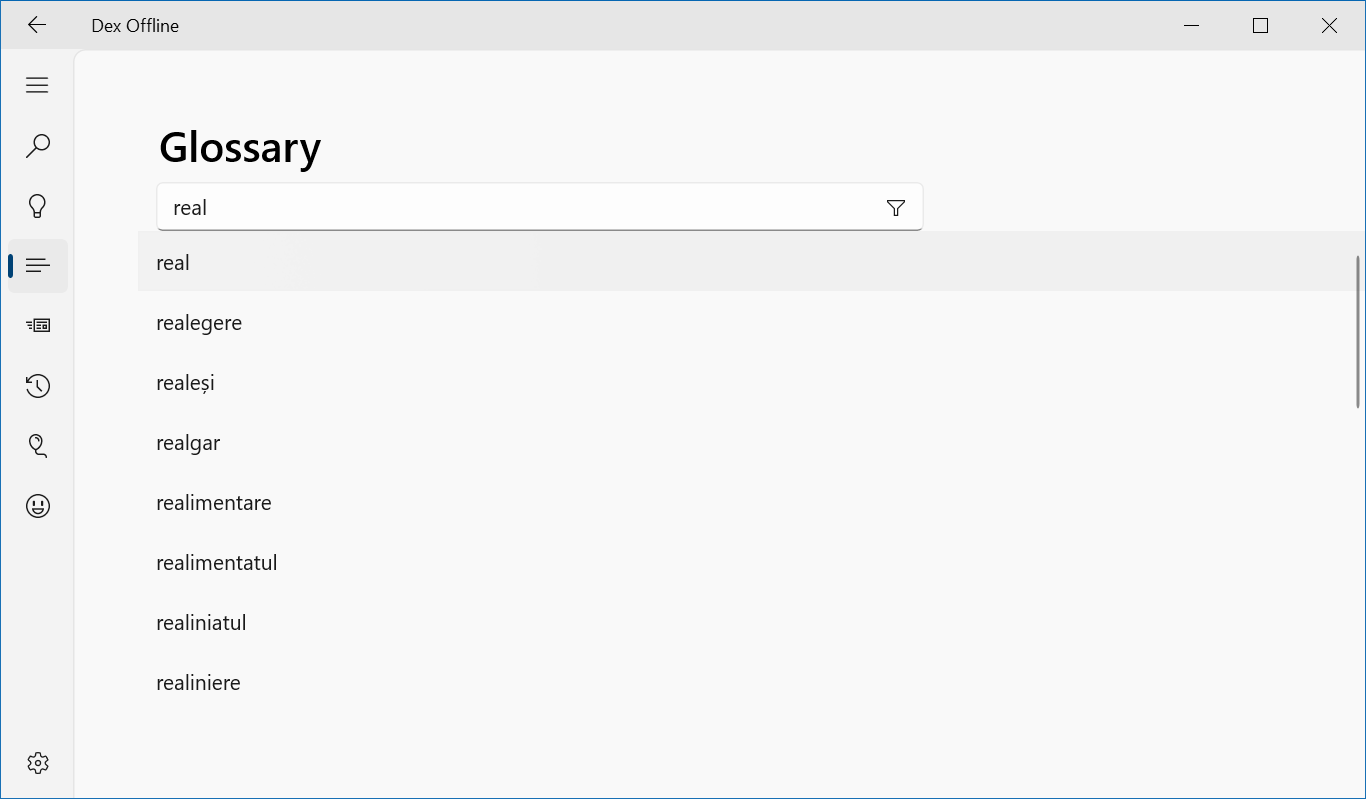Open the search page magnifier icon
The width and height of the screenshot is (1366, 799).
[37, 146]
